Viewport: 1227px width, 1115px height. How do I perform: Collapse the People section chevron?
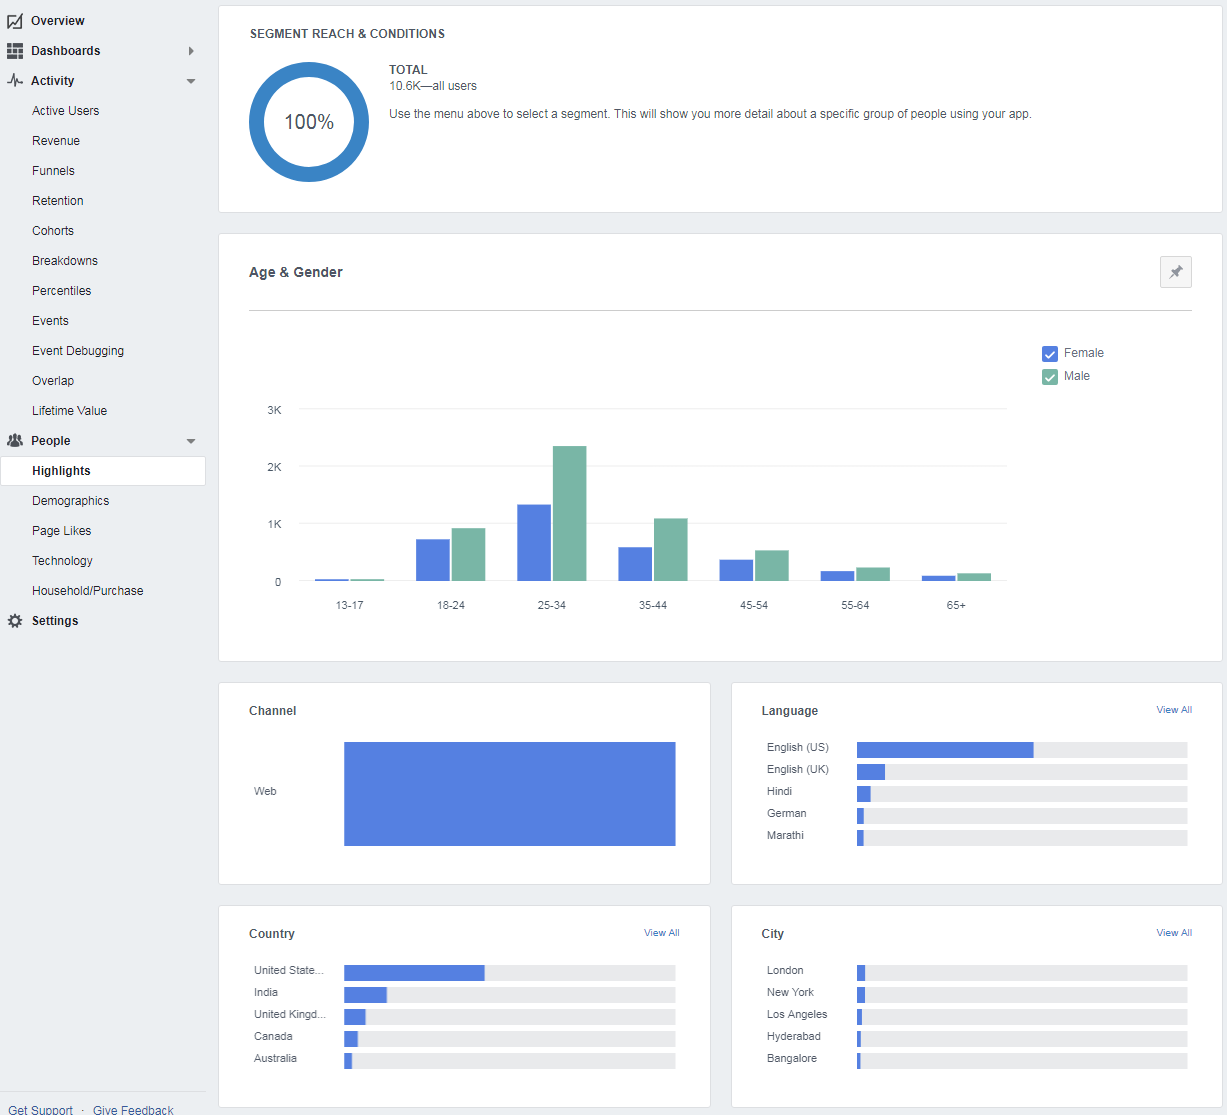click(190, 440)
